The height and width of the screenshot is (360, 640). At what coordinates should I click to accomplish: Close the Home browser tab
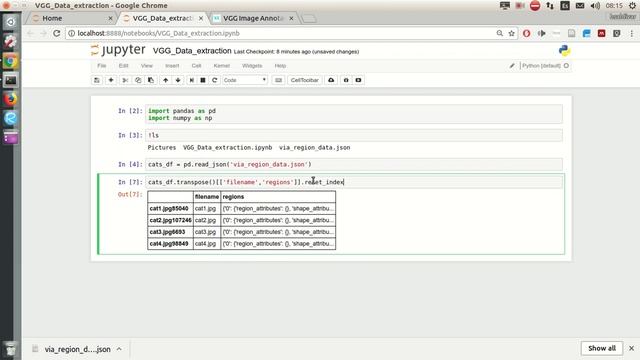tap(110, 18)
